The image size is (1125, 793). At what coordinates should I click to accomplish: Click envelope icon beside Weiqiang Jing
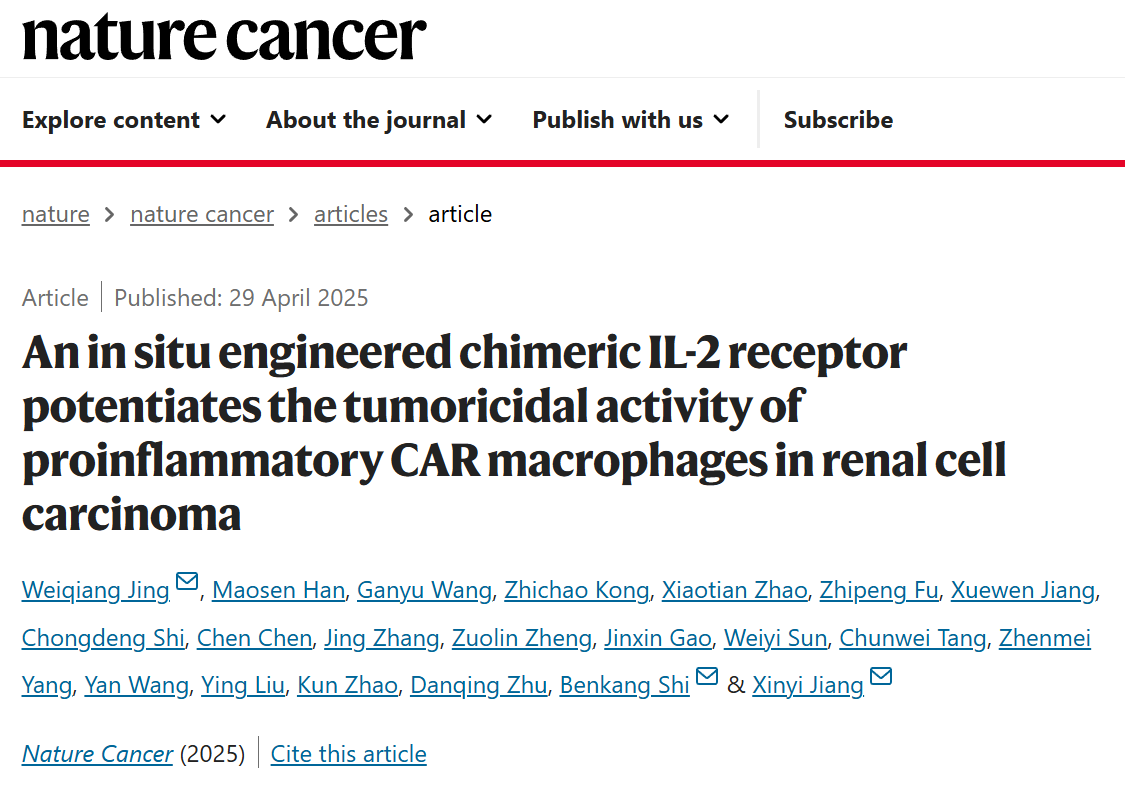(187, 582)
